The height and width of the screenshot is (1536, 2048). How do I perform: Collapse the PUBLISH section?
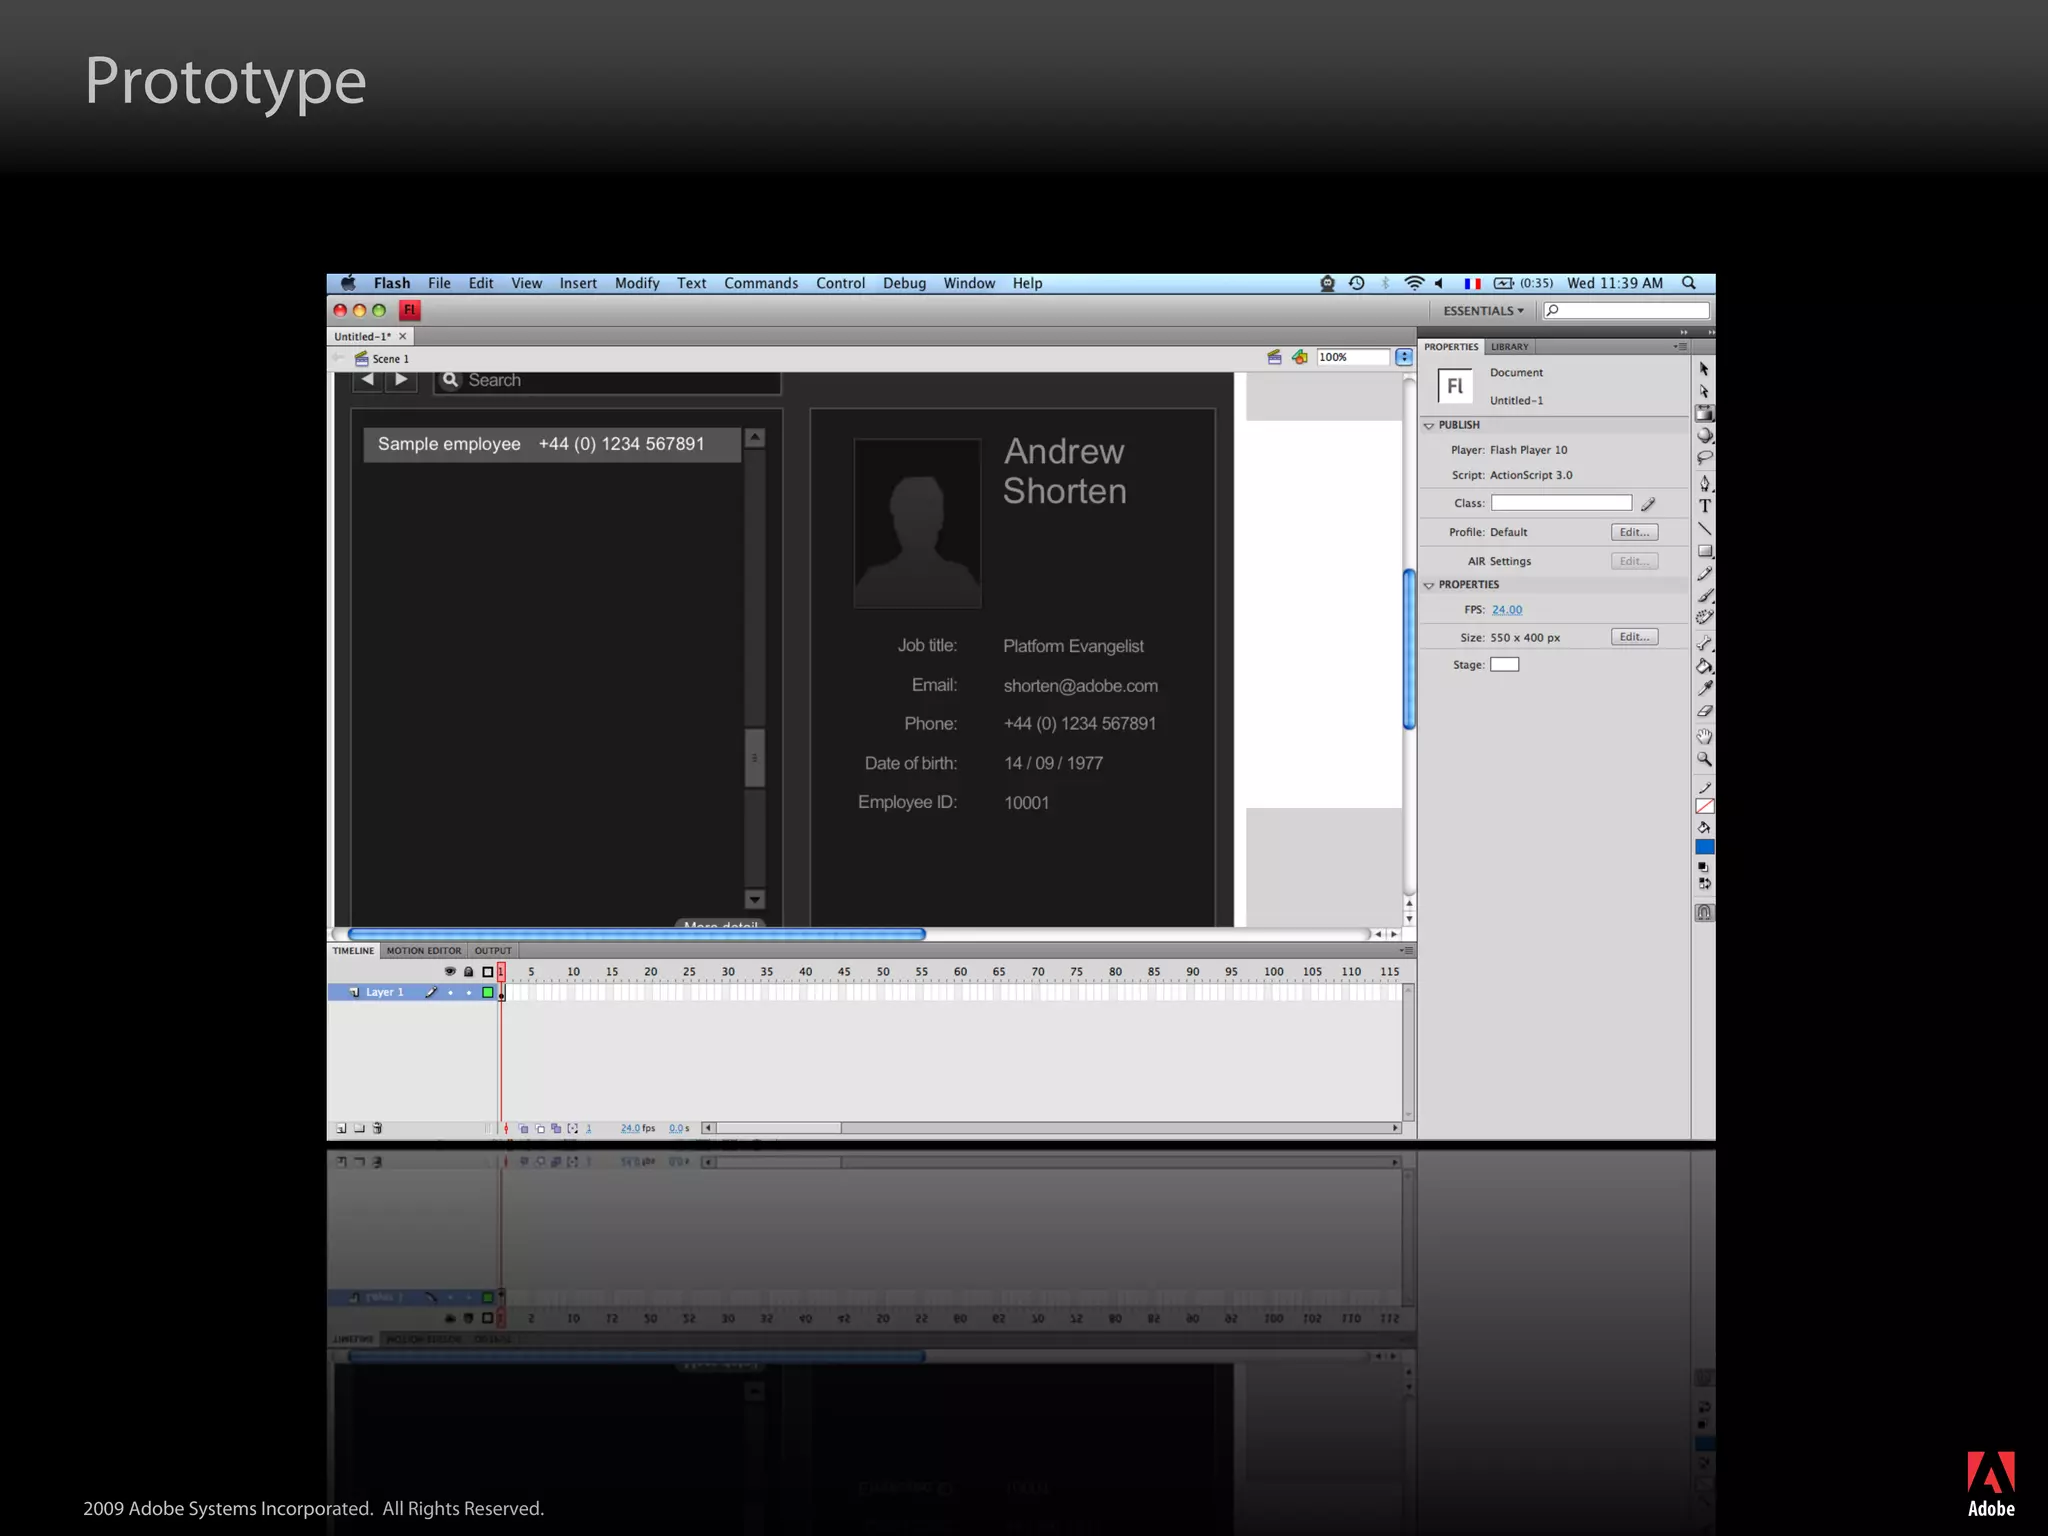click(1429, 425)
